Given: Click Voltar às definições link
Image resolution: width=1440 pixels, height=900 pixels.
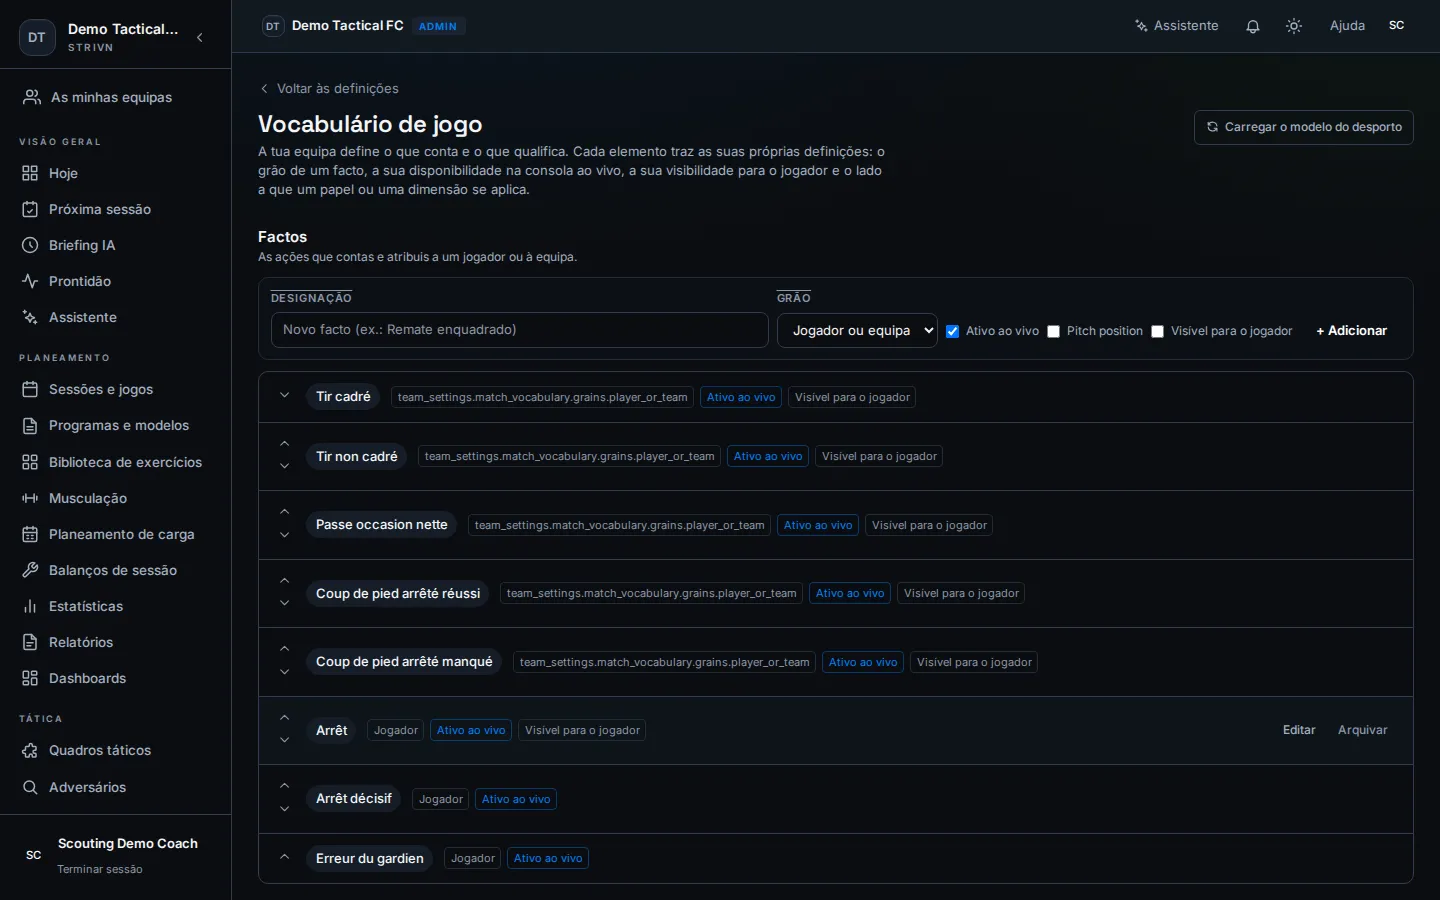Looking at the screenshot, I should coord(329,88).
